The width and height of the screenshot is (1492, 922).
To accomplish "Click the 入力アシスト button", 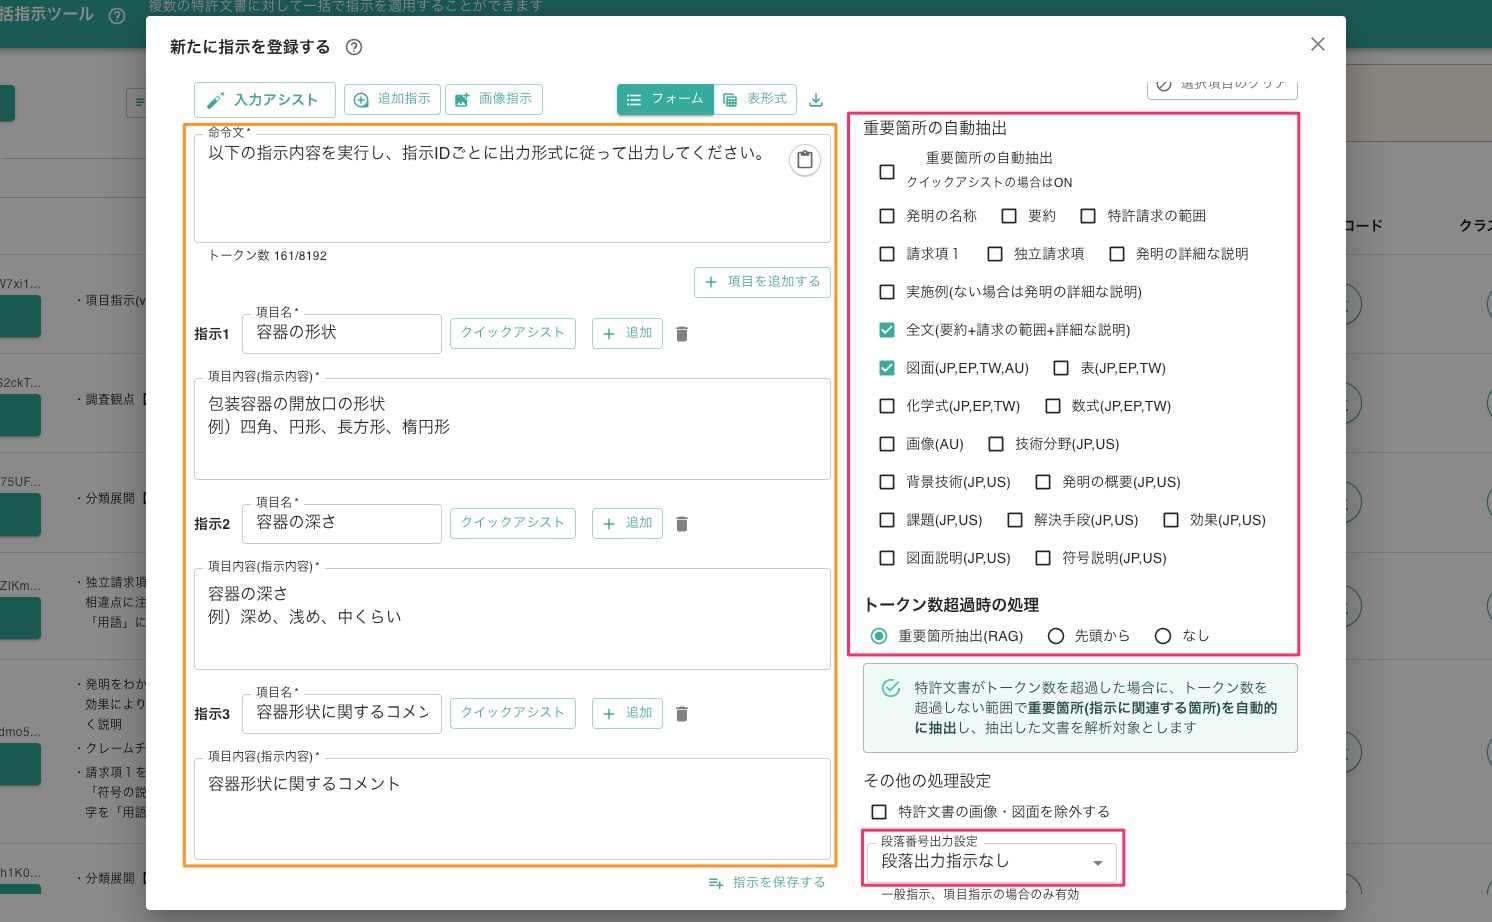I will pyautogui.click(x=265, y=100).
